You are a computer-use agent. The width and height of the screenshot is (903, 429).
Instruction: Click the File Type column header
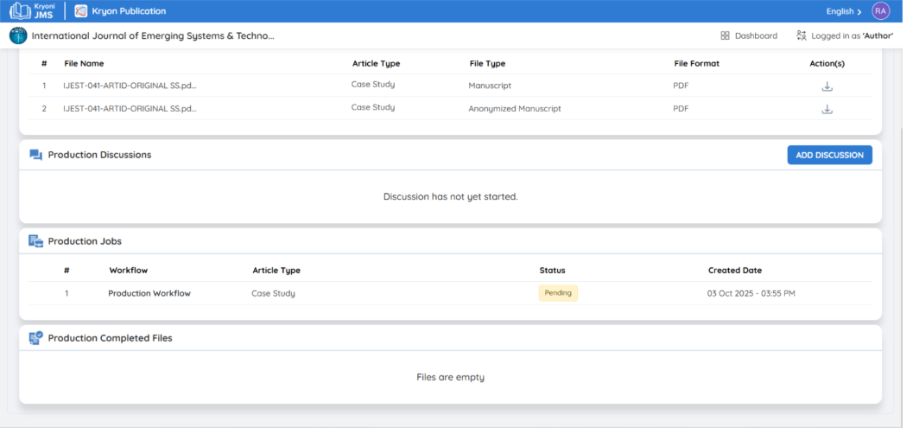[x=487, y=63]
